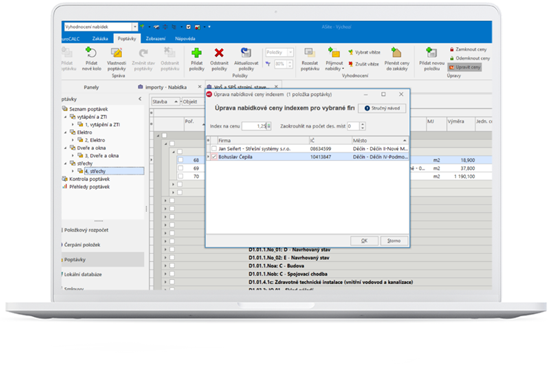Click Odemknout ceny unlock icon
The height and width of the screenshot is (382, 550).
point(452,58)
